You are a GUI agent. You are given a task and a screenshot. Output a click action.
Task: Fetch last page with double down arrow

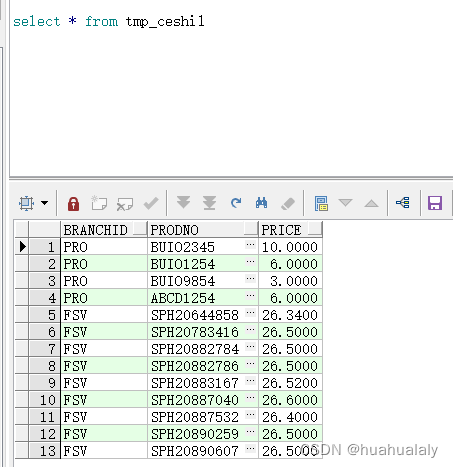pos(209,203)
